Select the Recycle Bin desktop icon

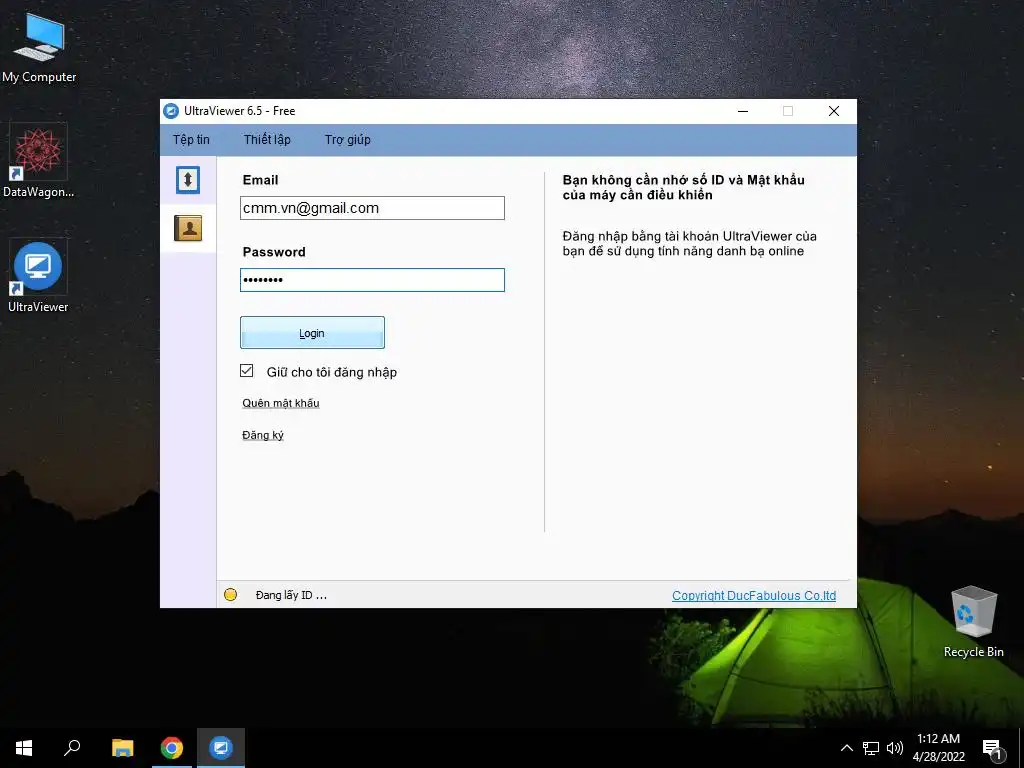(973, 622)
